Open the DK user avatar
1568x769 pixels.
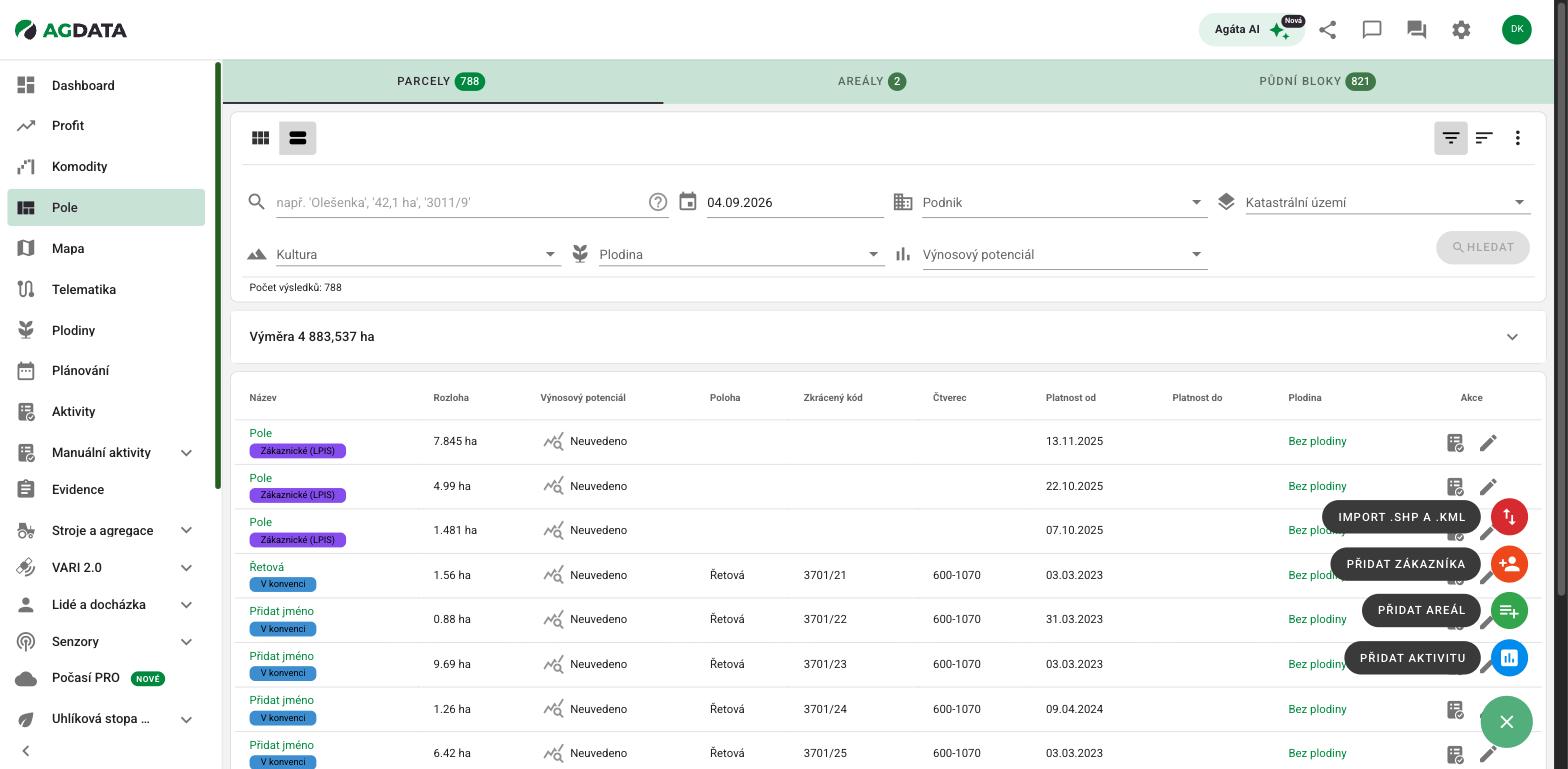(1517, 30)
